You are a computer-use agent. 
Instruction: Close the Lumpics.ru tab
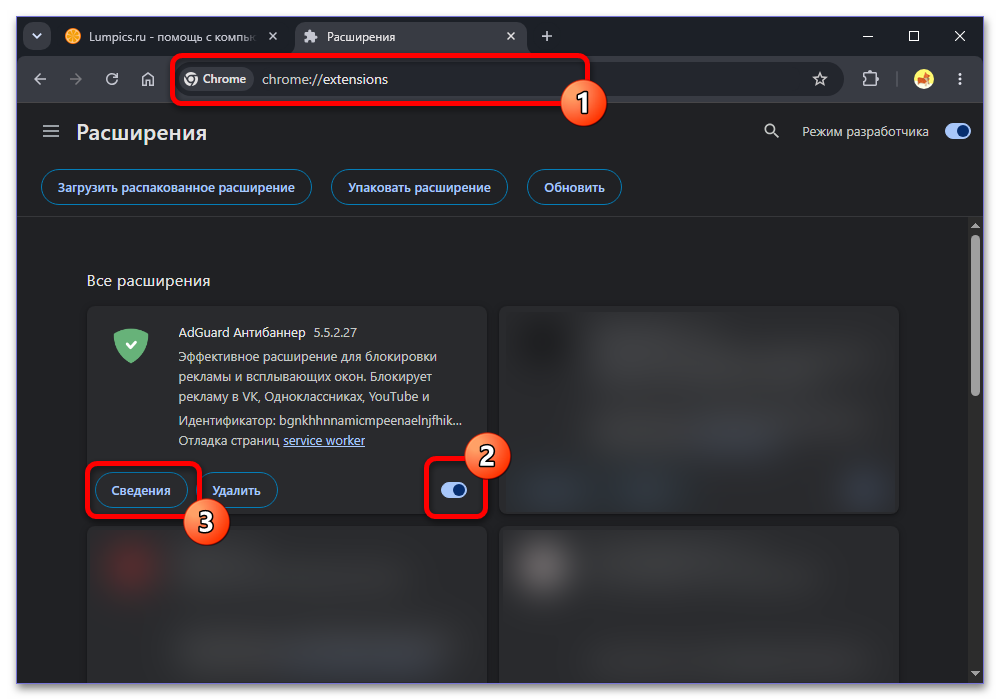tap(273, 36)
